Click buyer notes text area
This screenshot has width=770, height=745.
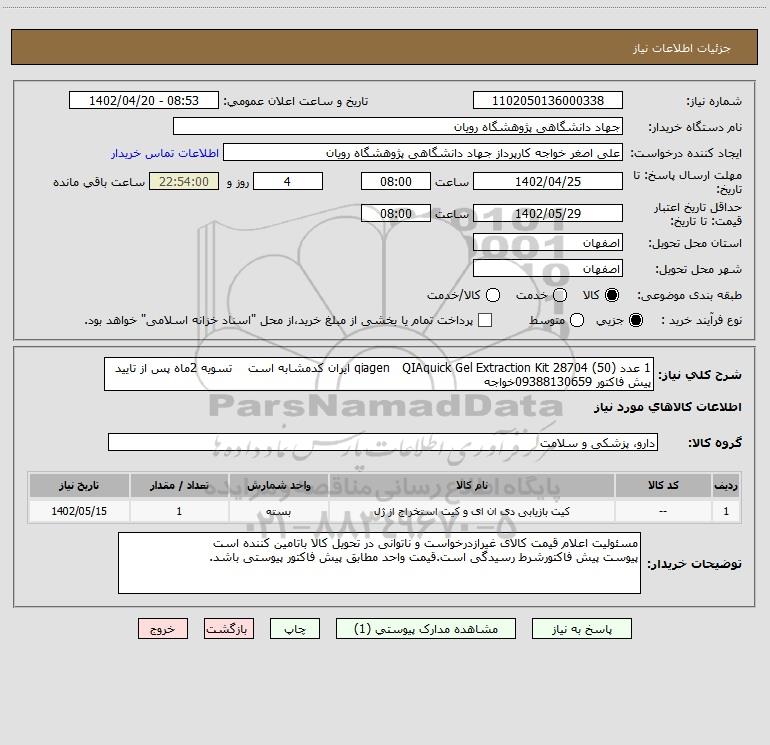379,563
